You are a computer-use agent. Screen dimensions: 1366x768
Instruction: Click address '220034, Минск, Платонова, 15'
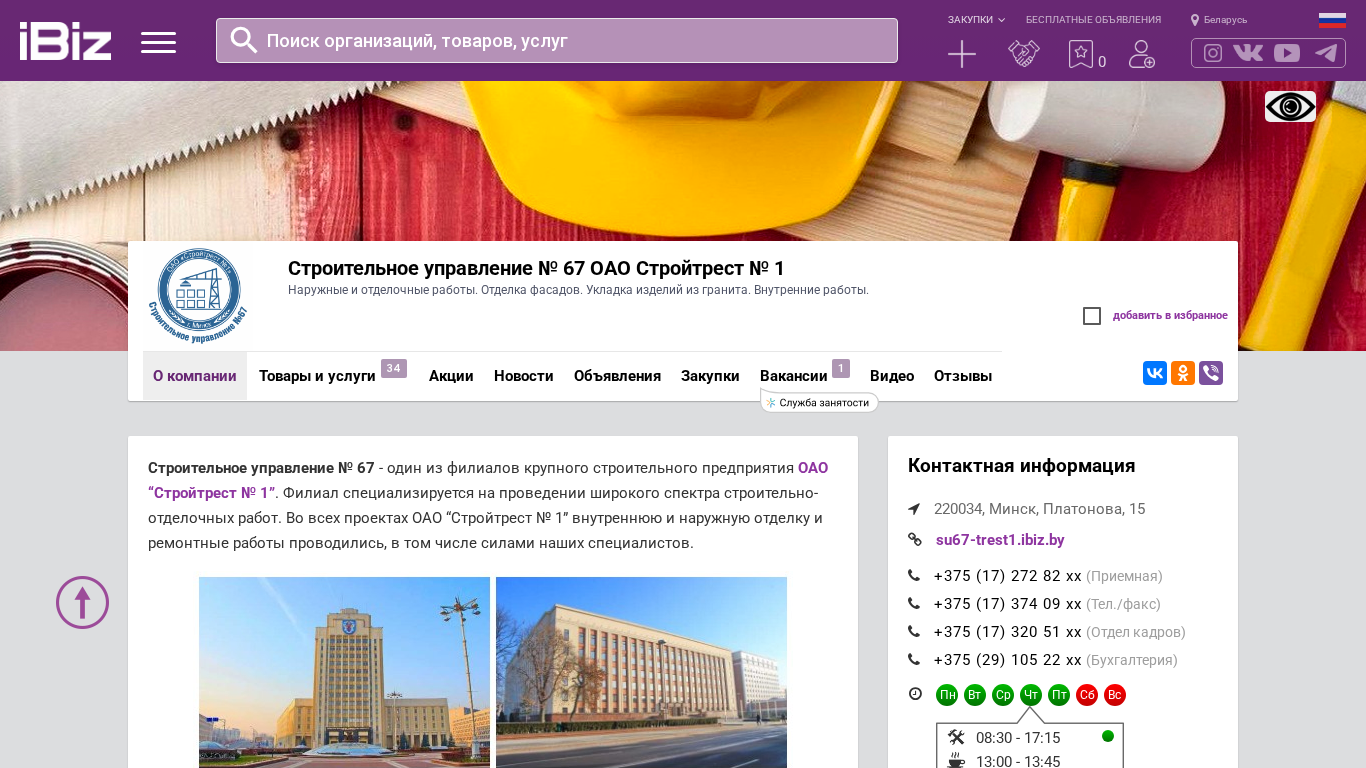click(x=1040, y=509)
